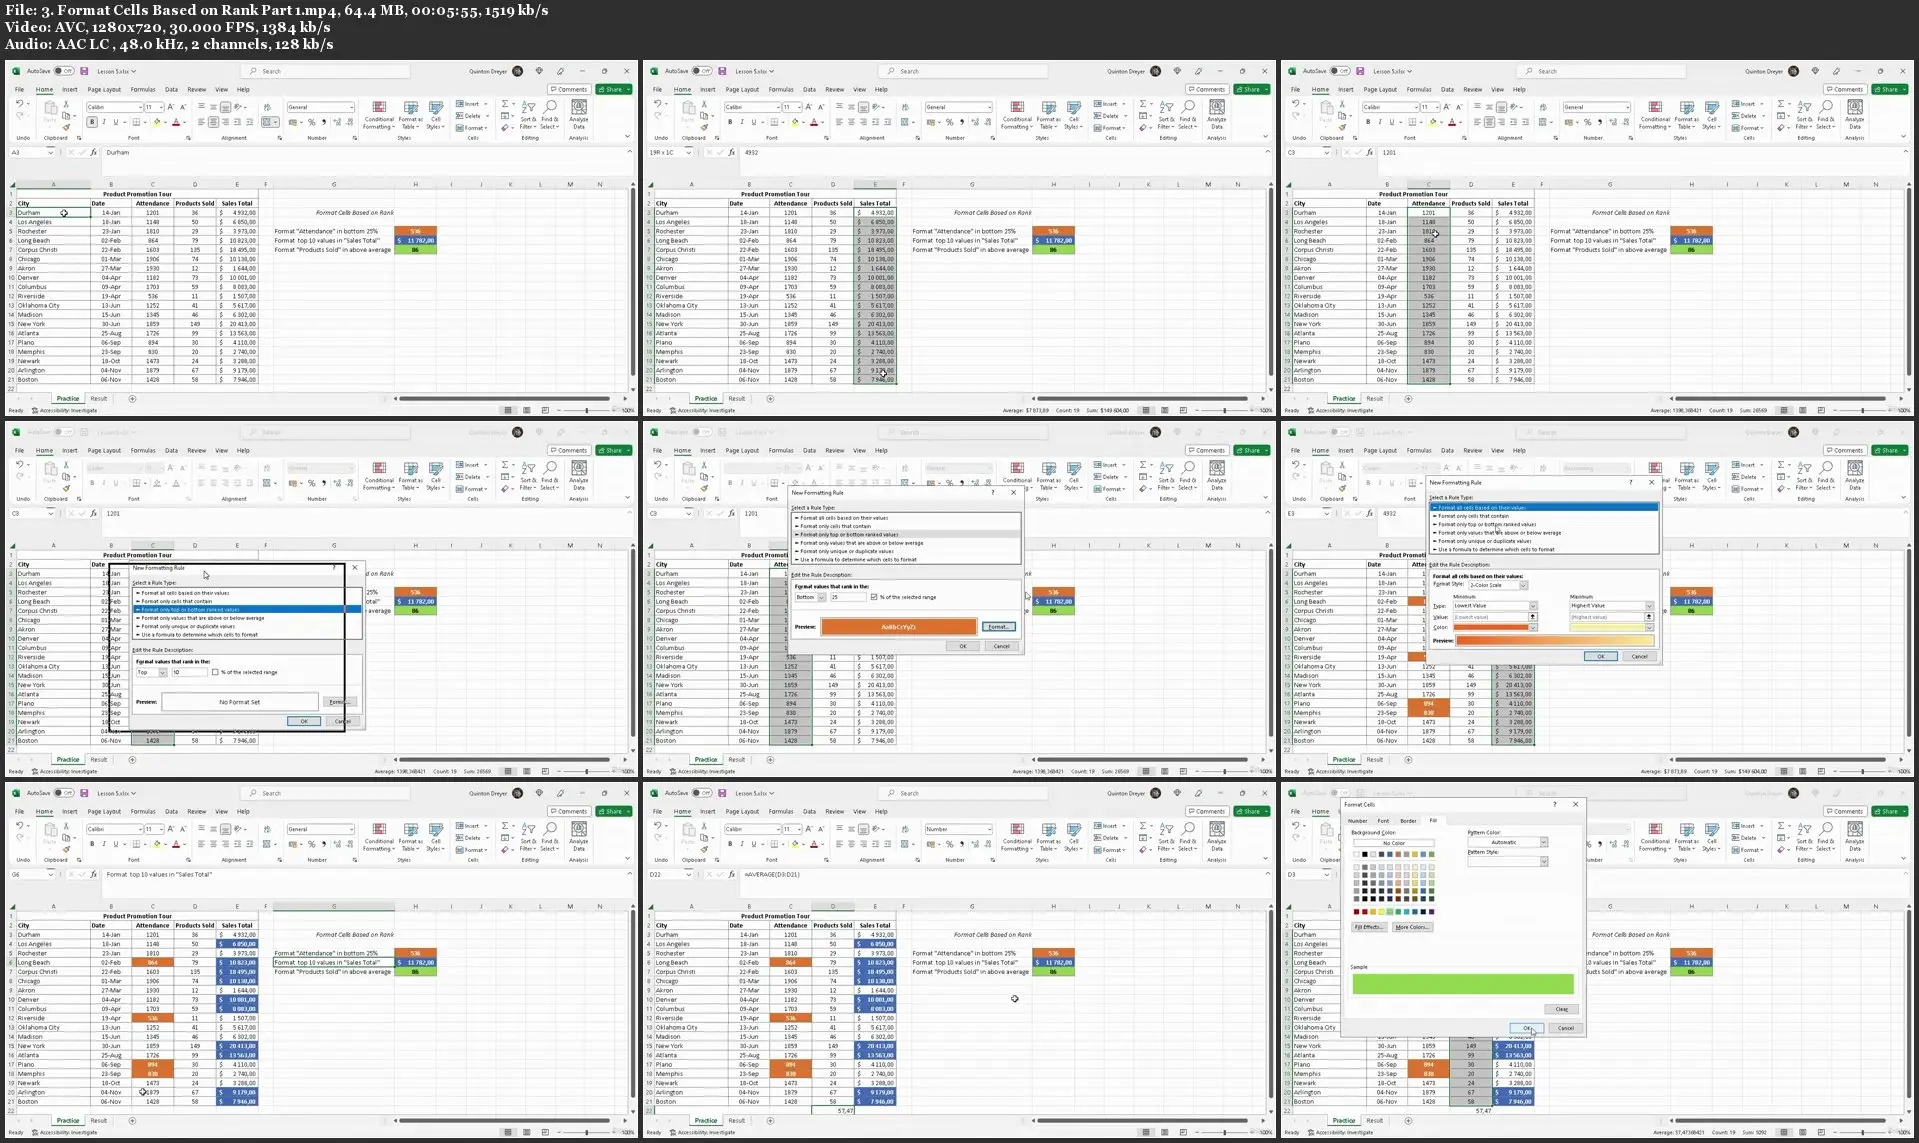Switch to Page Layout view in the A3 frame

tap(526, 410)
